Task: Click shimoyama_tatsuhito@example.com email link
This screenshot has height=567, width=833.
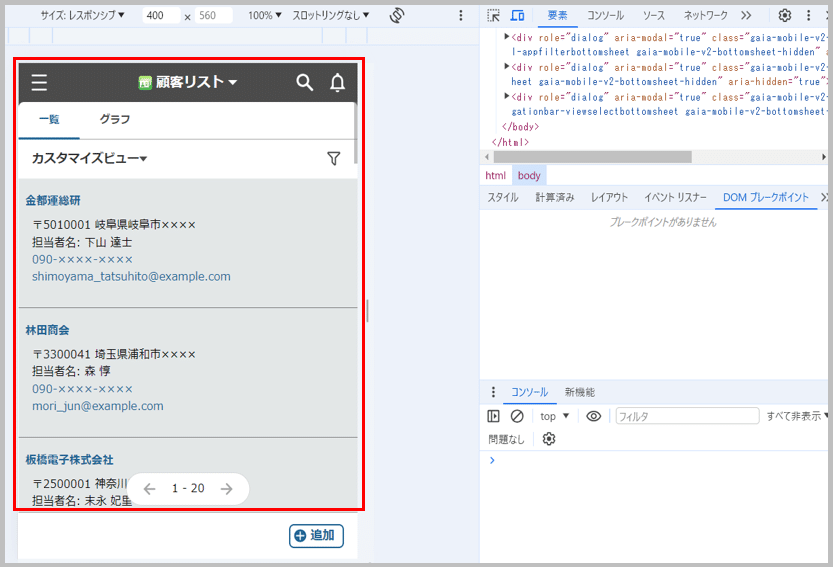Action: pos(131,276)
